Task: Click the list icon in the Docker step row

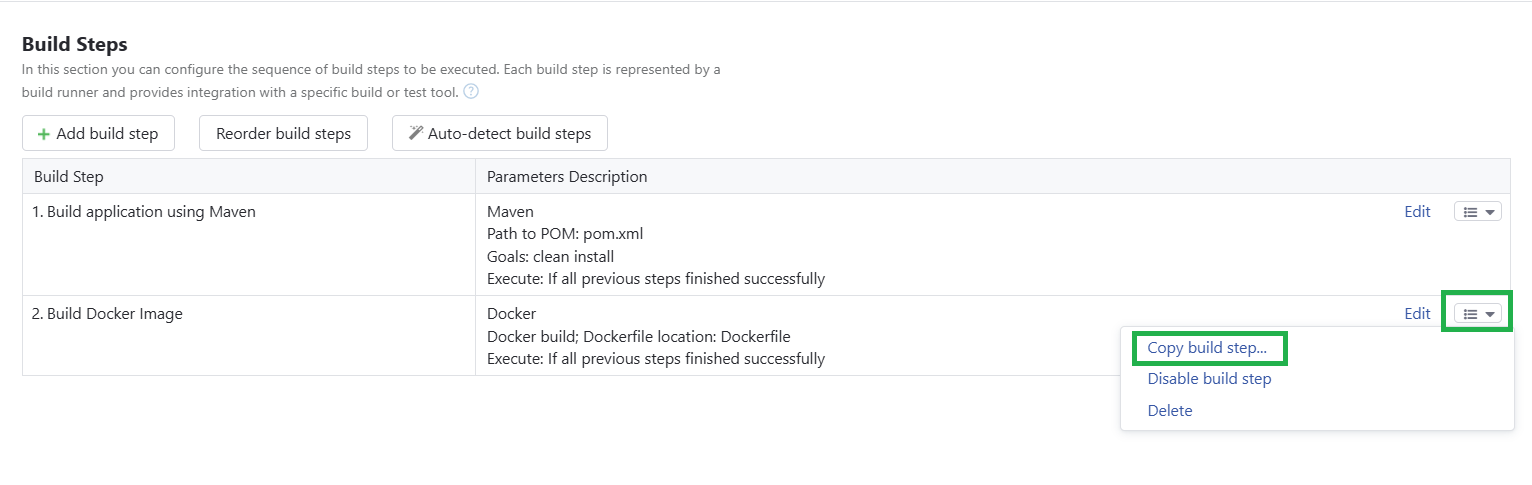Action: [1470, 314]
